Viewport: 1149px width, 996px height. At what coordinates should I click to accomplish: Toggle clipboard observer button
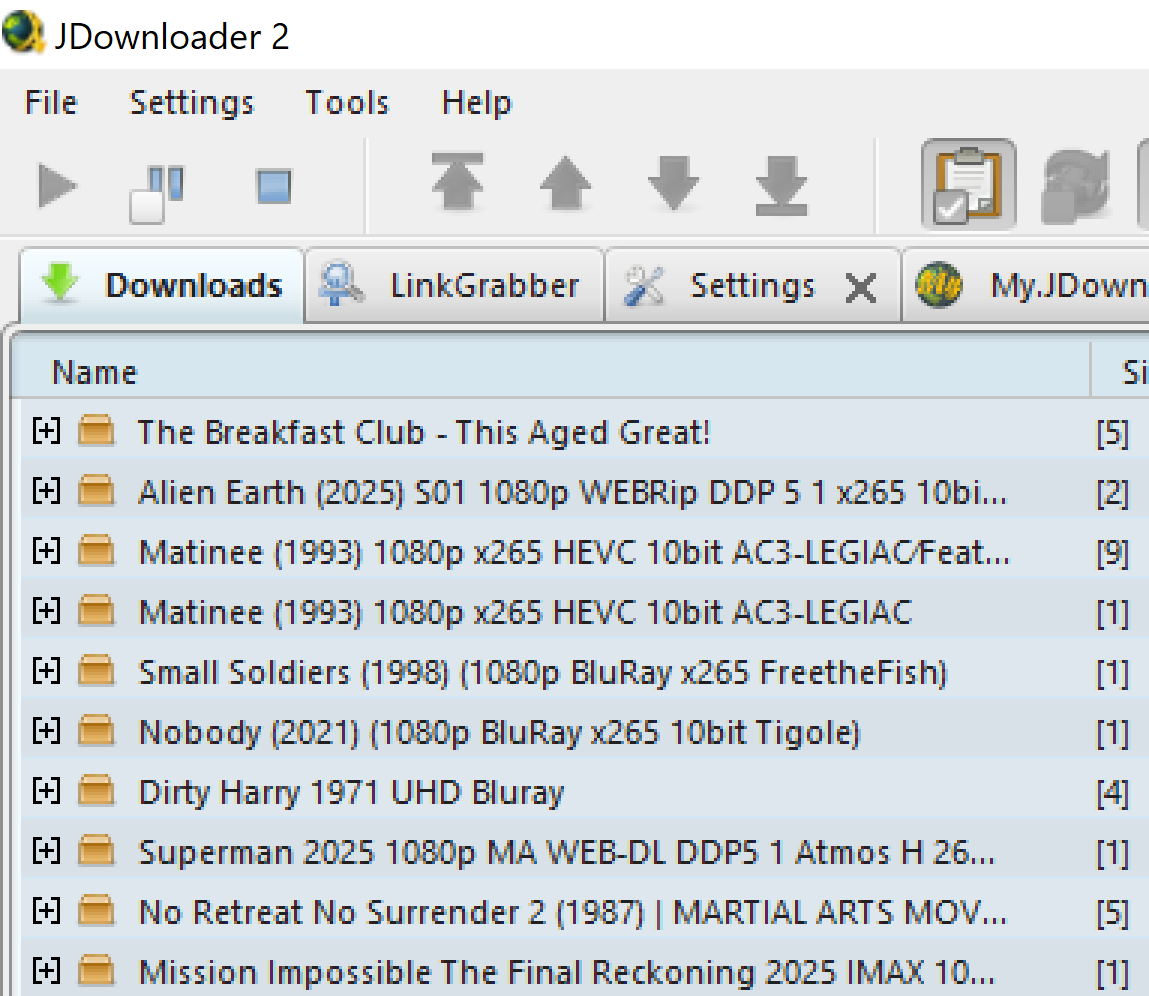tap(969, 185)
